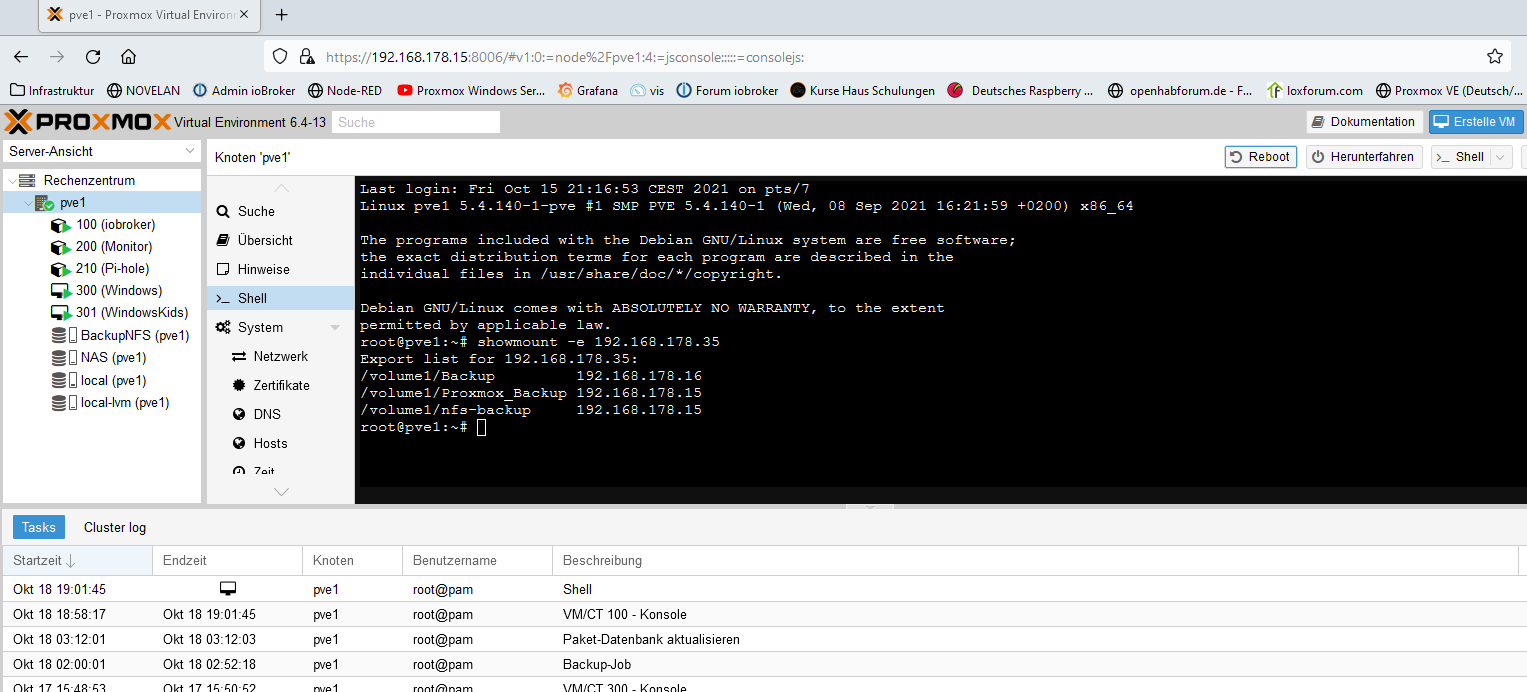Close the pve1 Proxmox browser tab
The image size is (1527, 692).
click(x=244, y=15)
